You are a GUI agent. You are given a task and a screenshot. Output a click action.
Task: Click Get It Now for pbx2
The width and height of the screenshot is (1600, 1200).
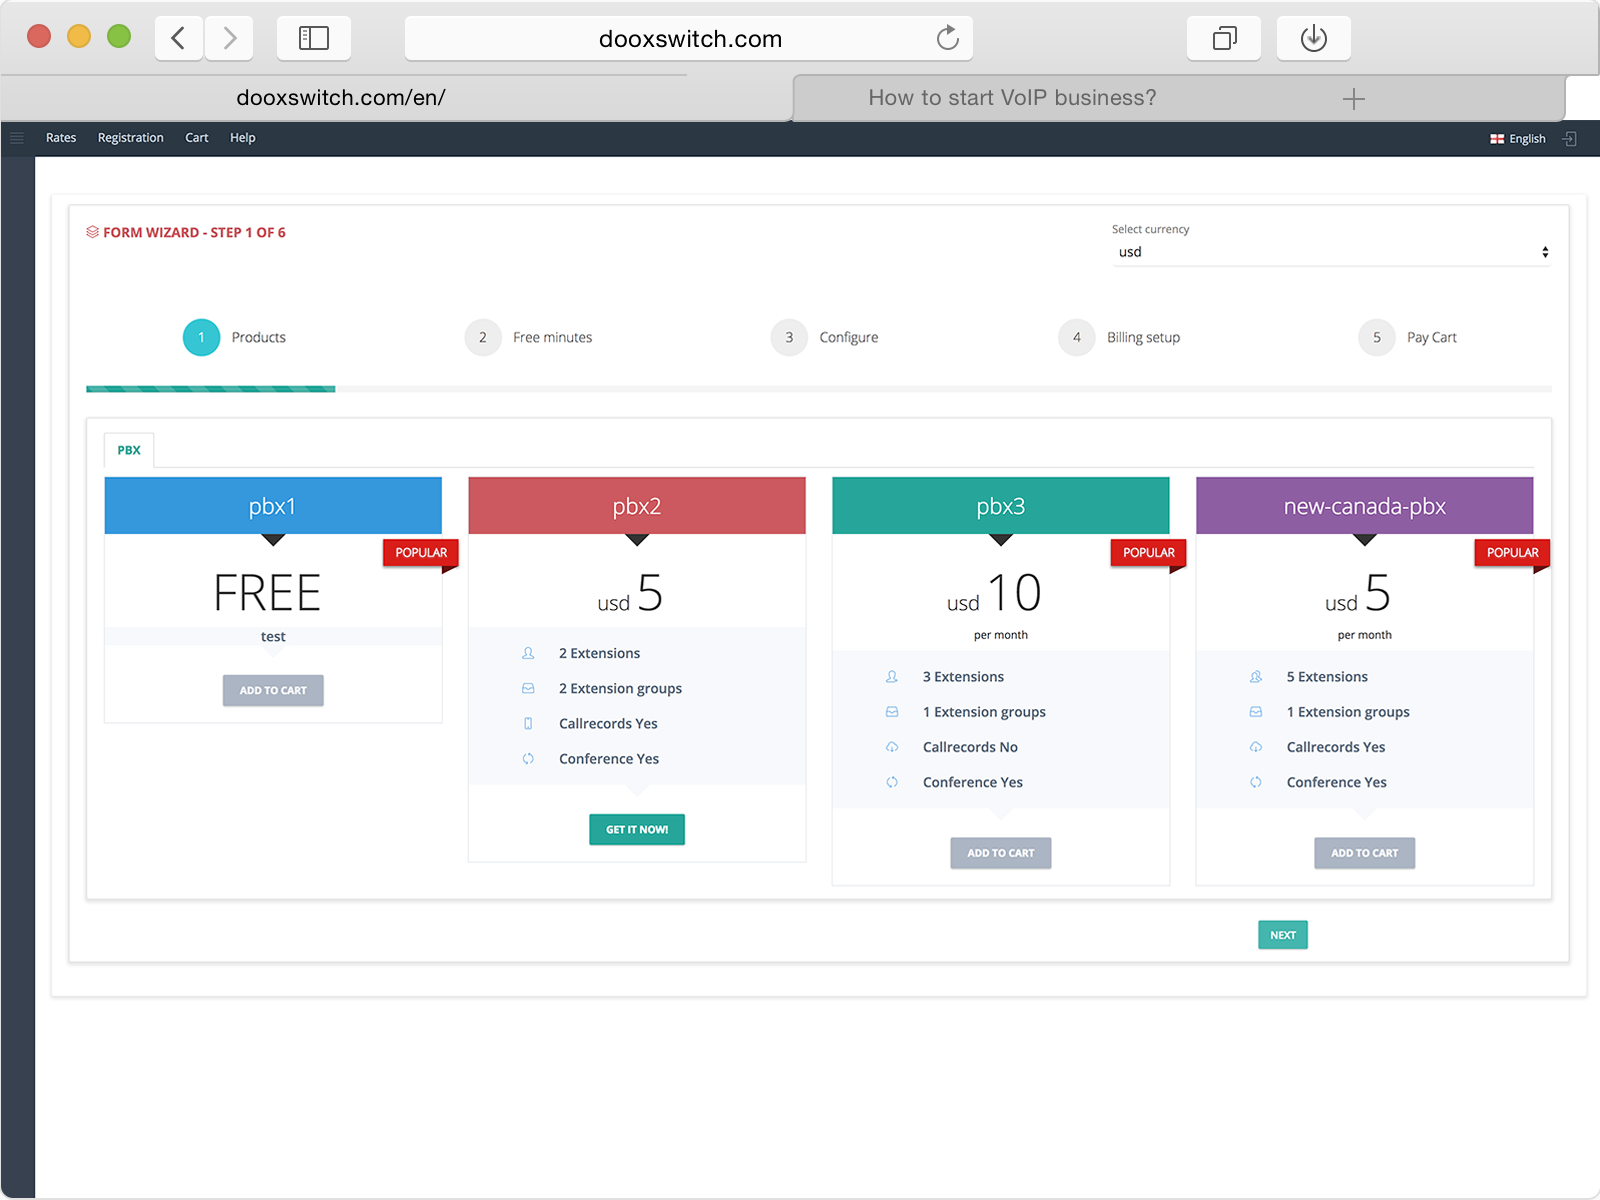pos(637,830)
